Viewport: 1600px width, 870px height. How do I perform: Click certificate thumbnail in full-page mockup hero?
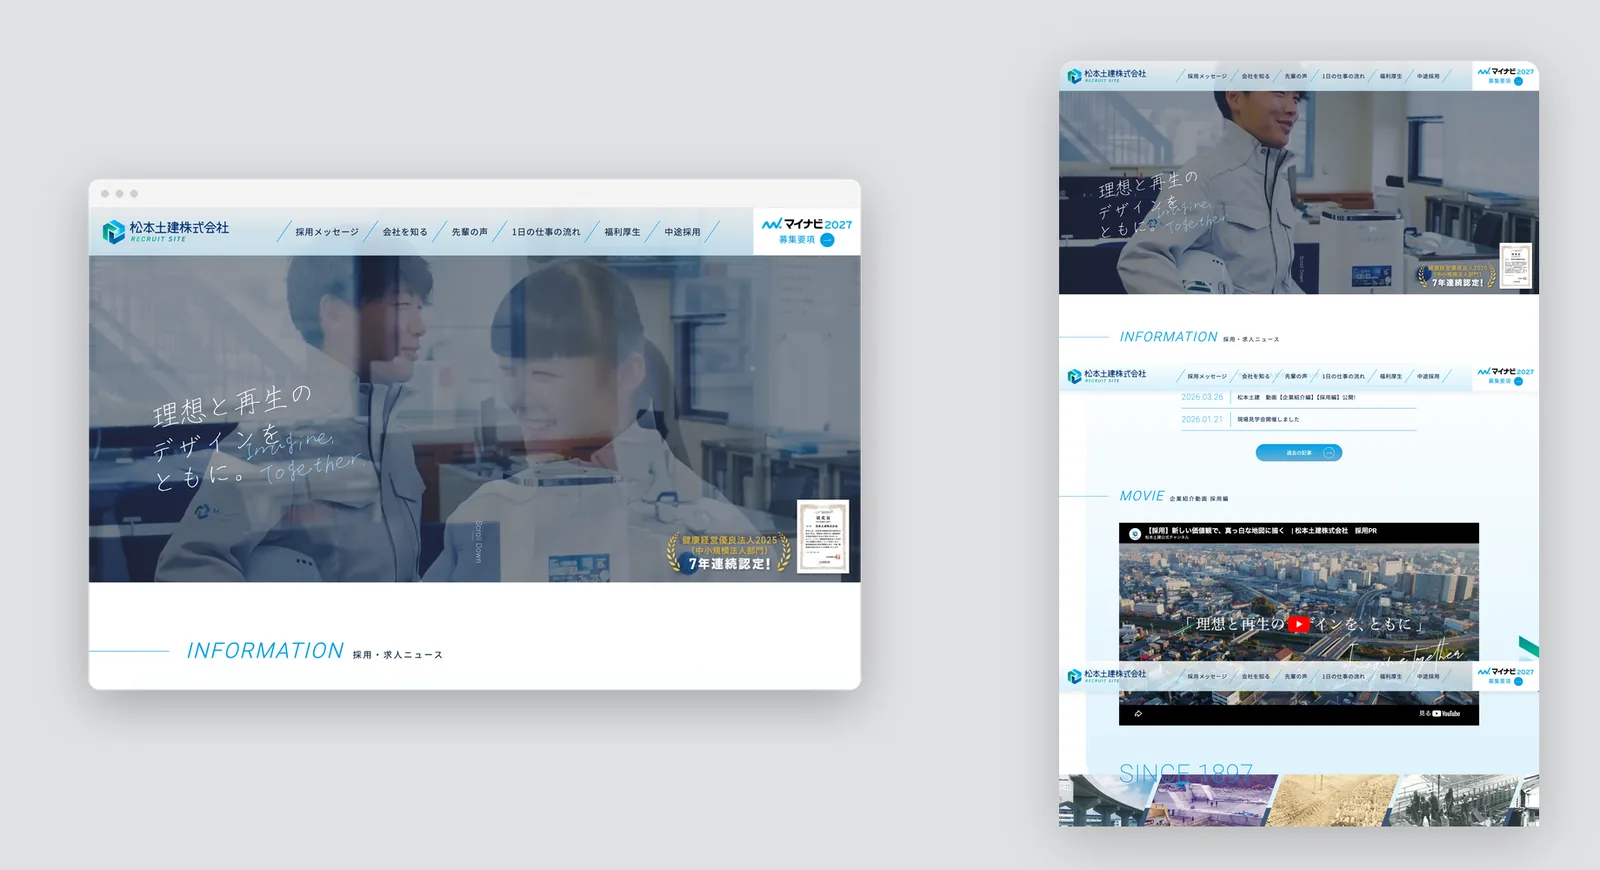1516,266
